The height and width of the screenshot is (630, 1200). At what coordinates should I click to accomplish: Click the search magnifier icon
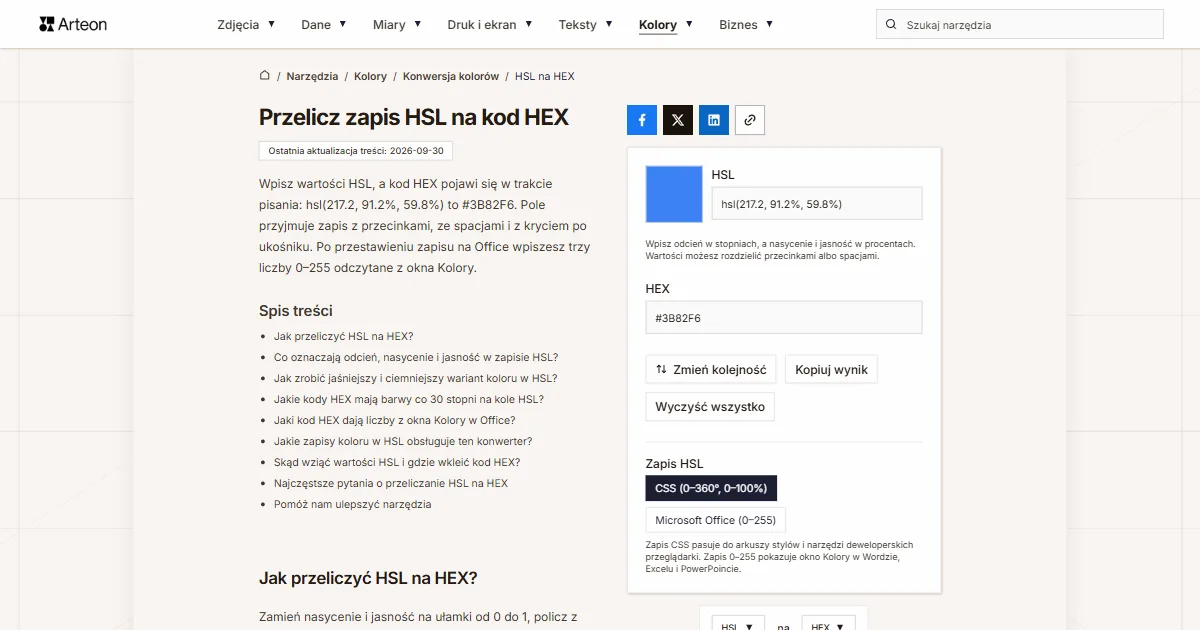pos(891,24)
